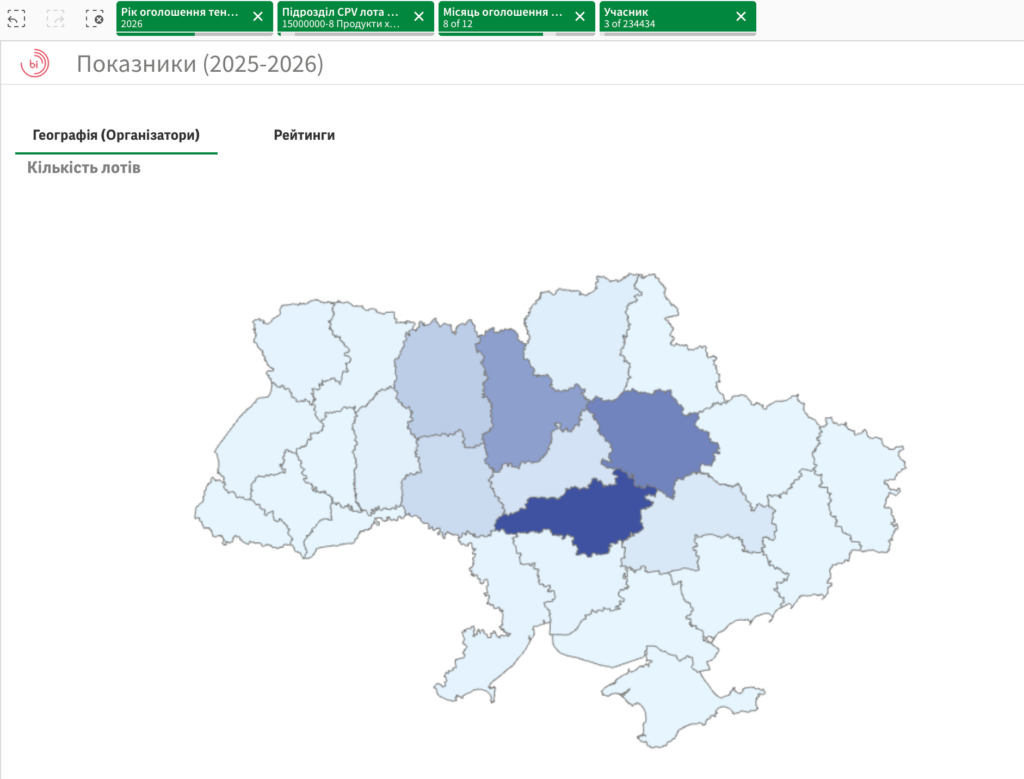Switch to the Рейтинги tab
Viewport: 1024px width, 779px height.
304,135
